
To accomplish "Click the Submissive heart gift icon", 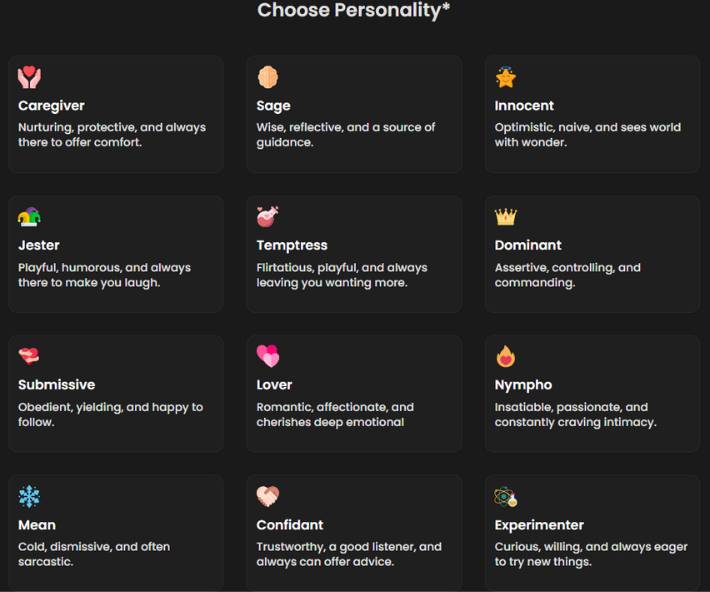I will tap(30, 356).
